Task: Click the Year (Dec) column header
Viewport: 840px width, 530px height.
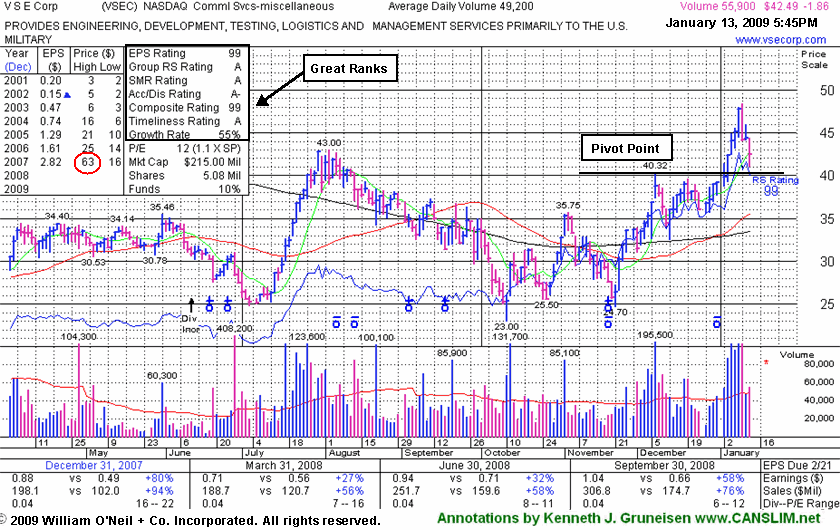Action: click(18, 60)
